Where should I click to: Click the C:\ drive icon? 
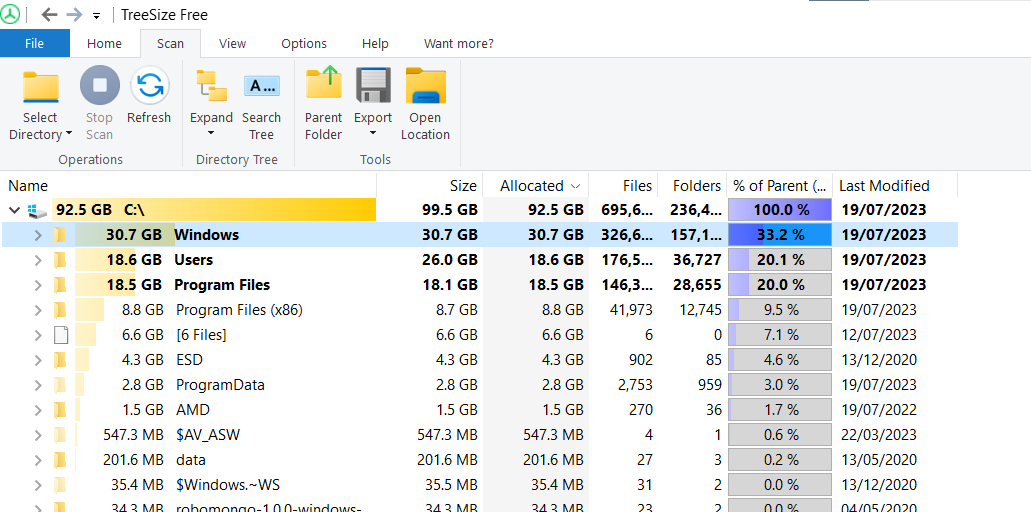(x=37, y=211)
